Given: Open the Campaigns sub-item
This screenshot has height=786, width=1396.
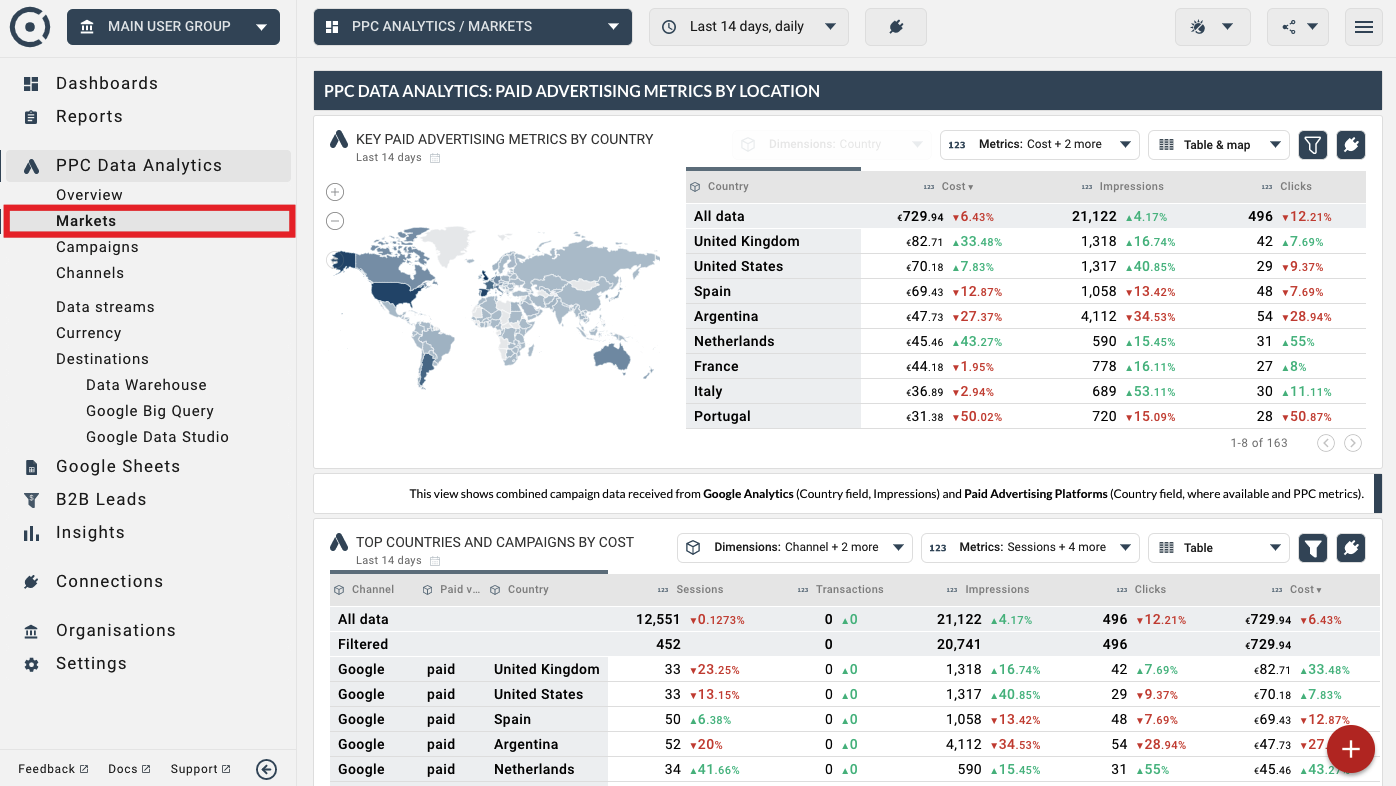Looking at the screenshot, I should 97,247.
